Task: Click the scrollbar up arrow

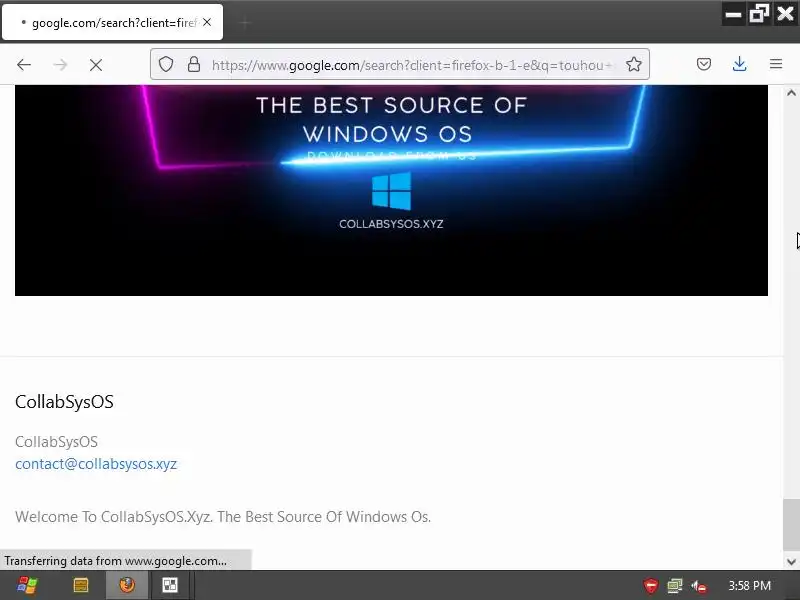Action: click(x=791, y=93)
